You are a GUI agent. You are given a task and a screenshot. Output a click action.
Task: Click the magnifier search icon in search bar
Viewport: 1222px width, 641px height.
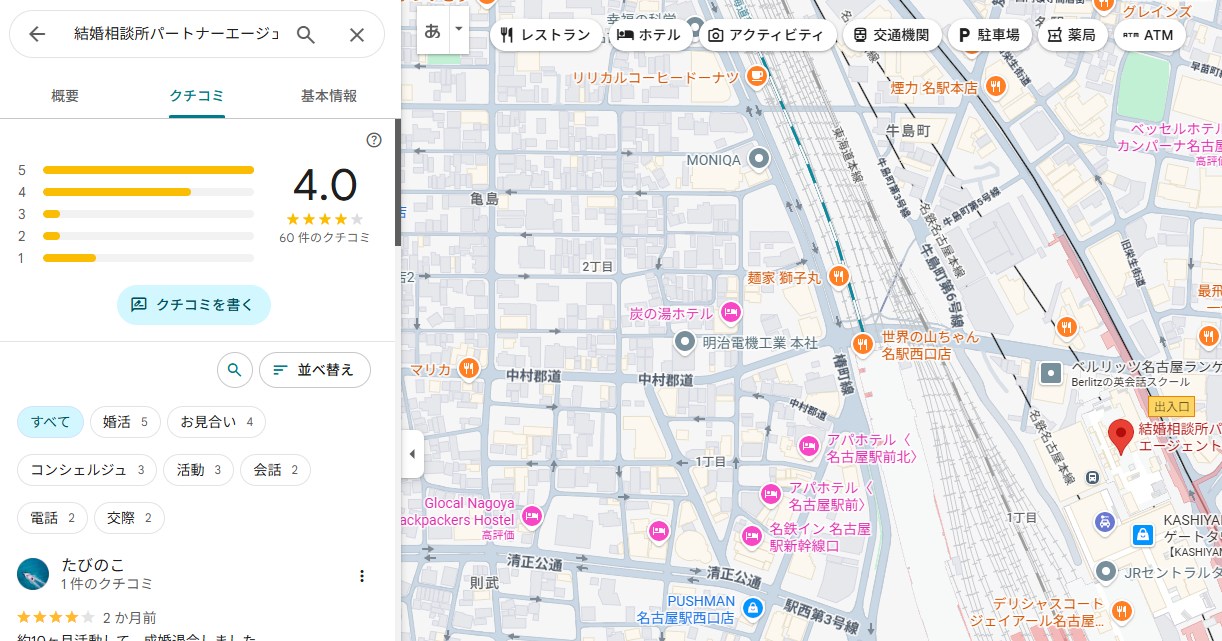(x=306, y=35)
